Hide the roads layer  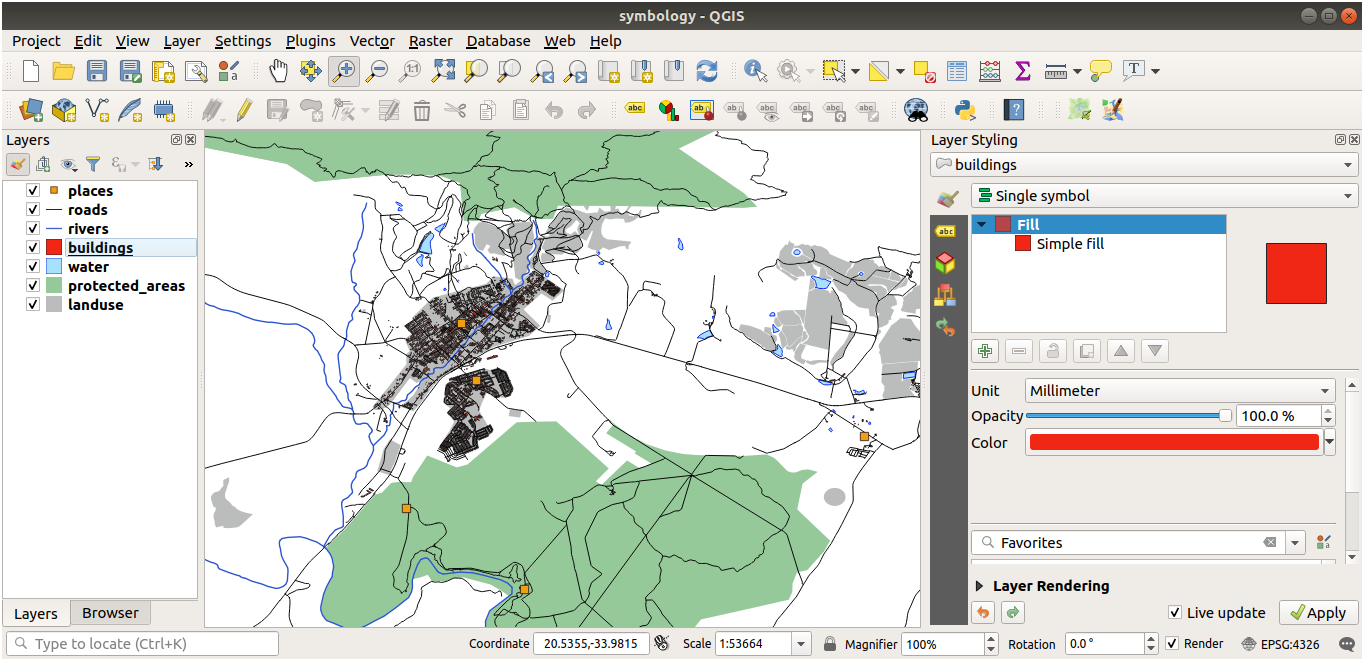pos(33,210)
